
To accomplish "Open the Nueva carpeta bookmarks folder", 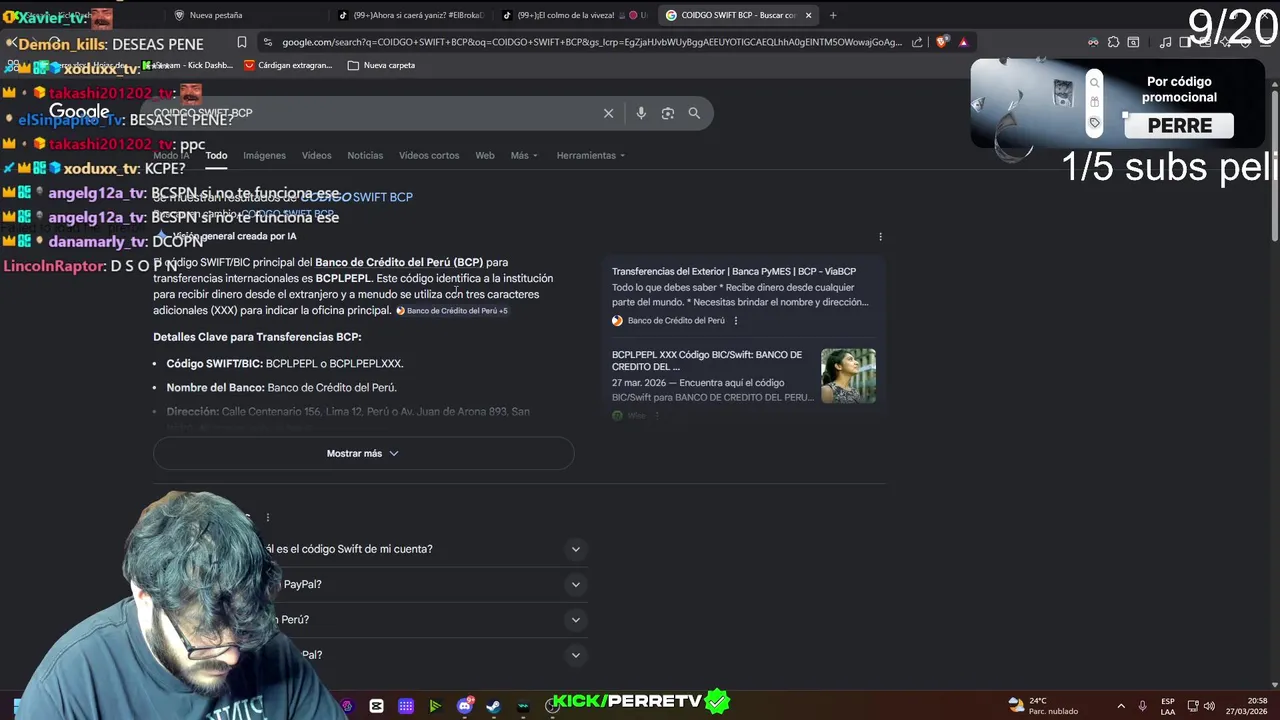I will (x=381, y=65).
